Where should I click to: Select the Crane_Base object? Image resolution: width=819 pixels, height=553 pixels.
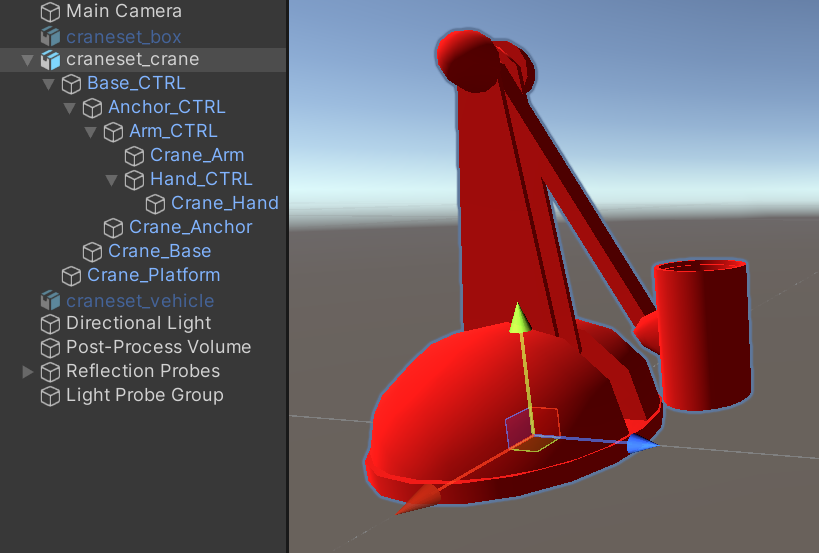click(x=159, y=251)
